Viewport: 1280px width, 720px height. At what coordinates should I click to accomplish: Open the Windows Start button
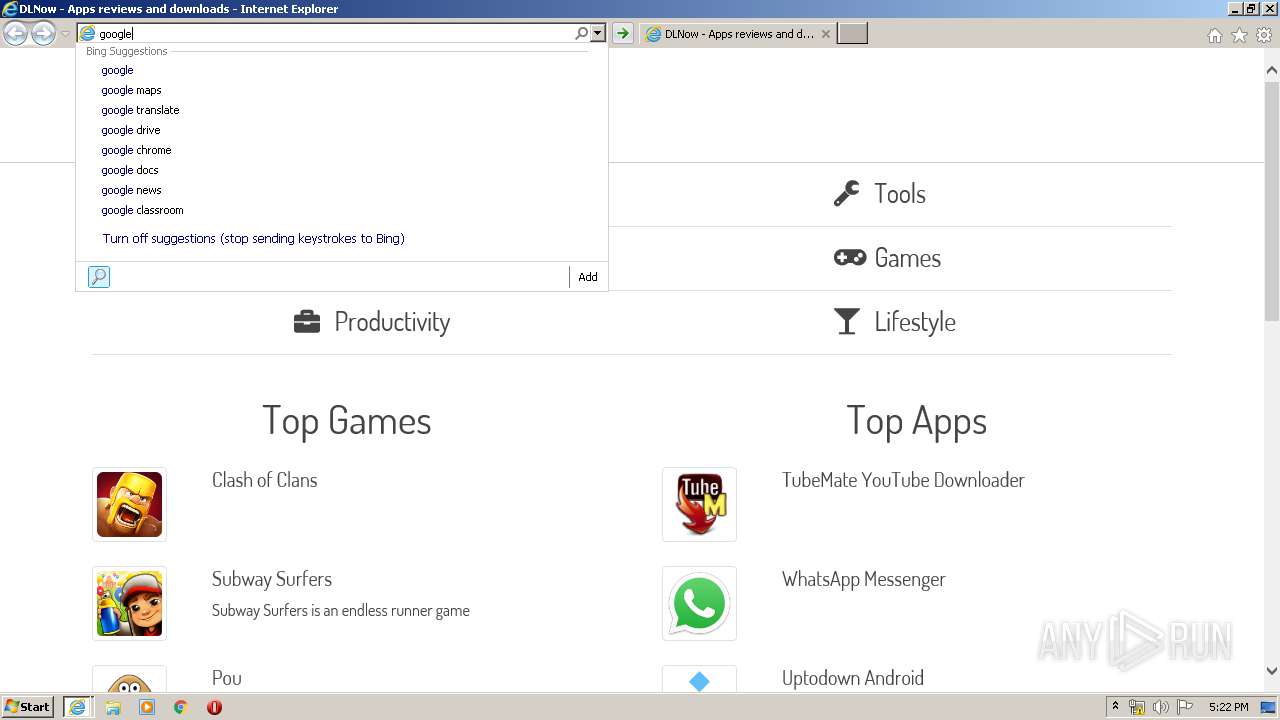pyautogui.click(x=28, y=707)
